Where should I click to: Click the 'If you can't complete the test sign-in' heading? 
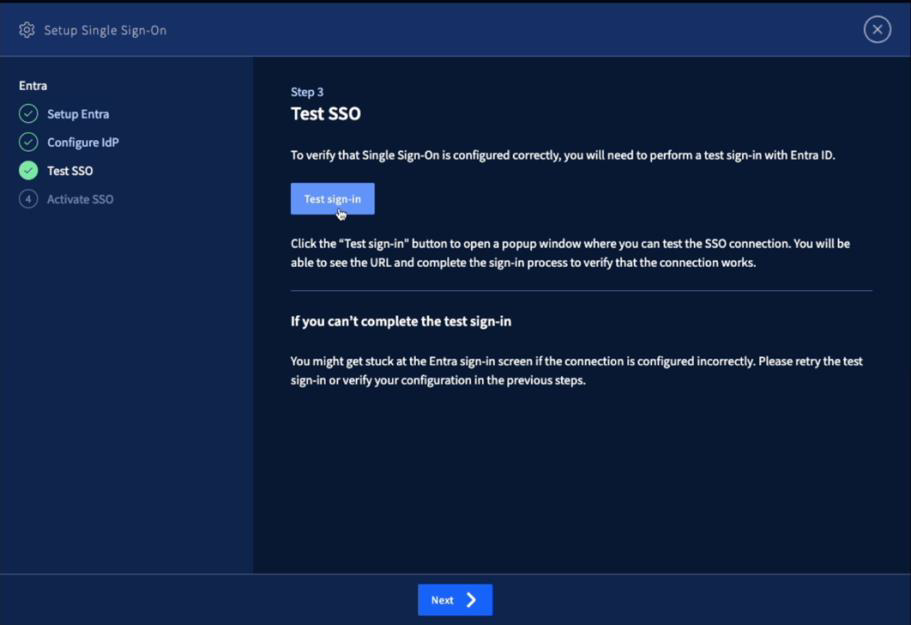click(401, 321)
